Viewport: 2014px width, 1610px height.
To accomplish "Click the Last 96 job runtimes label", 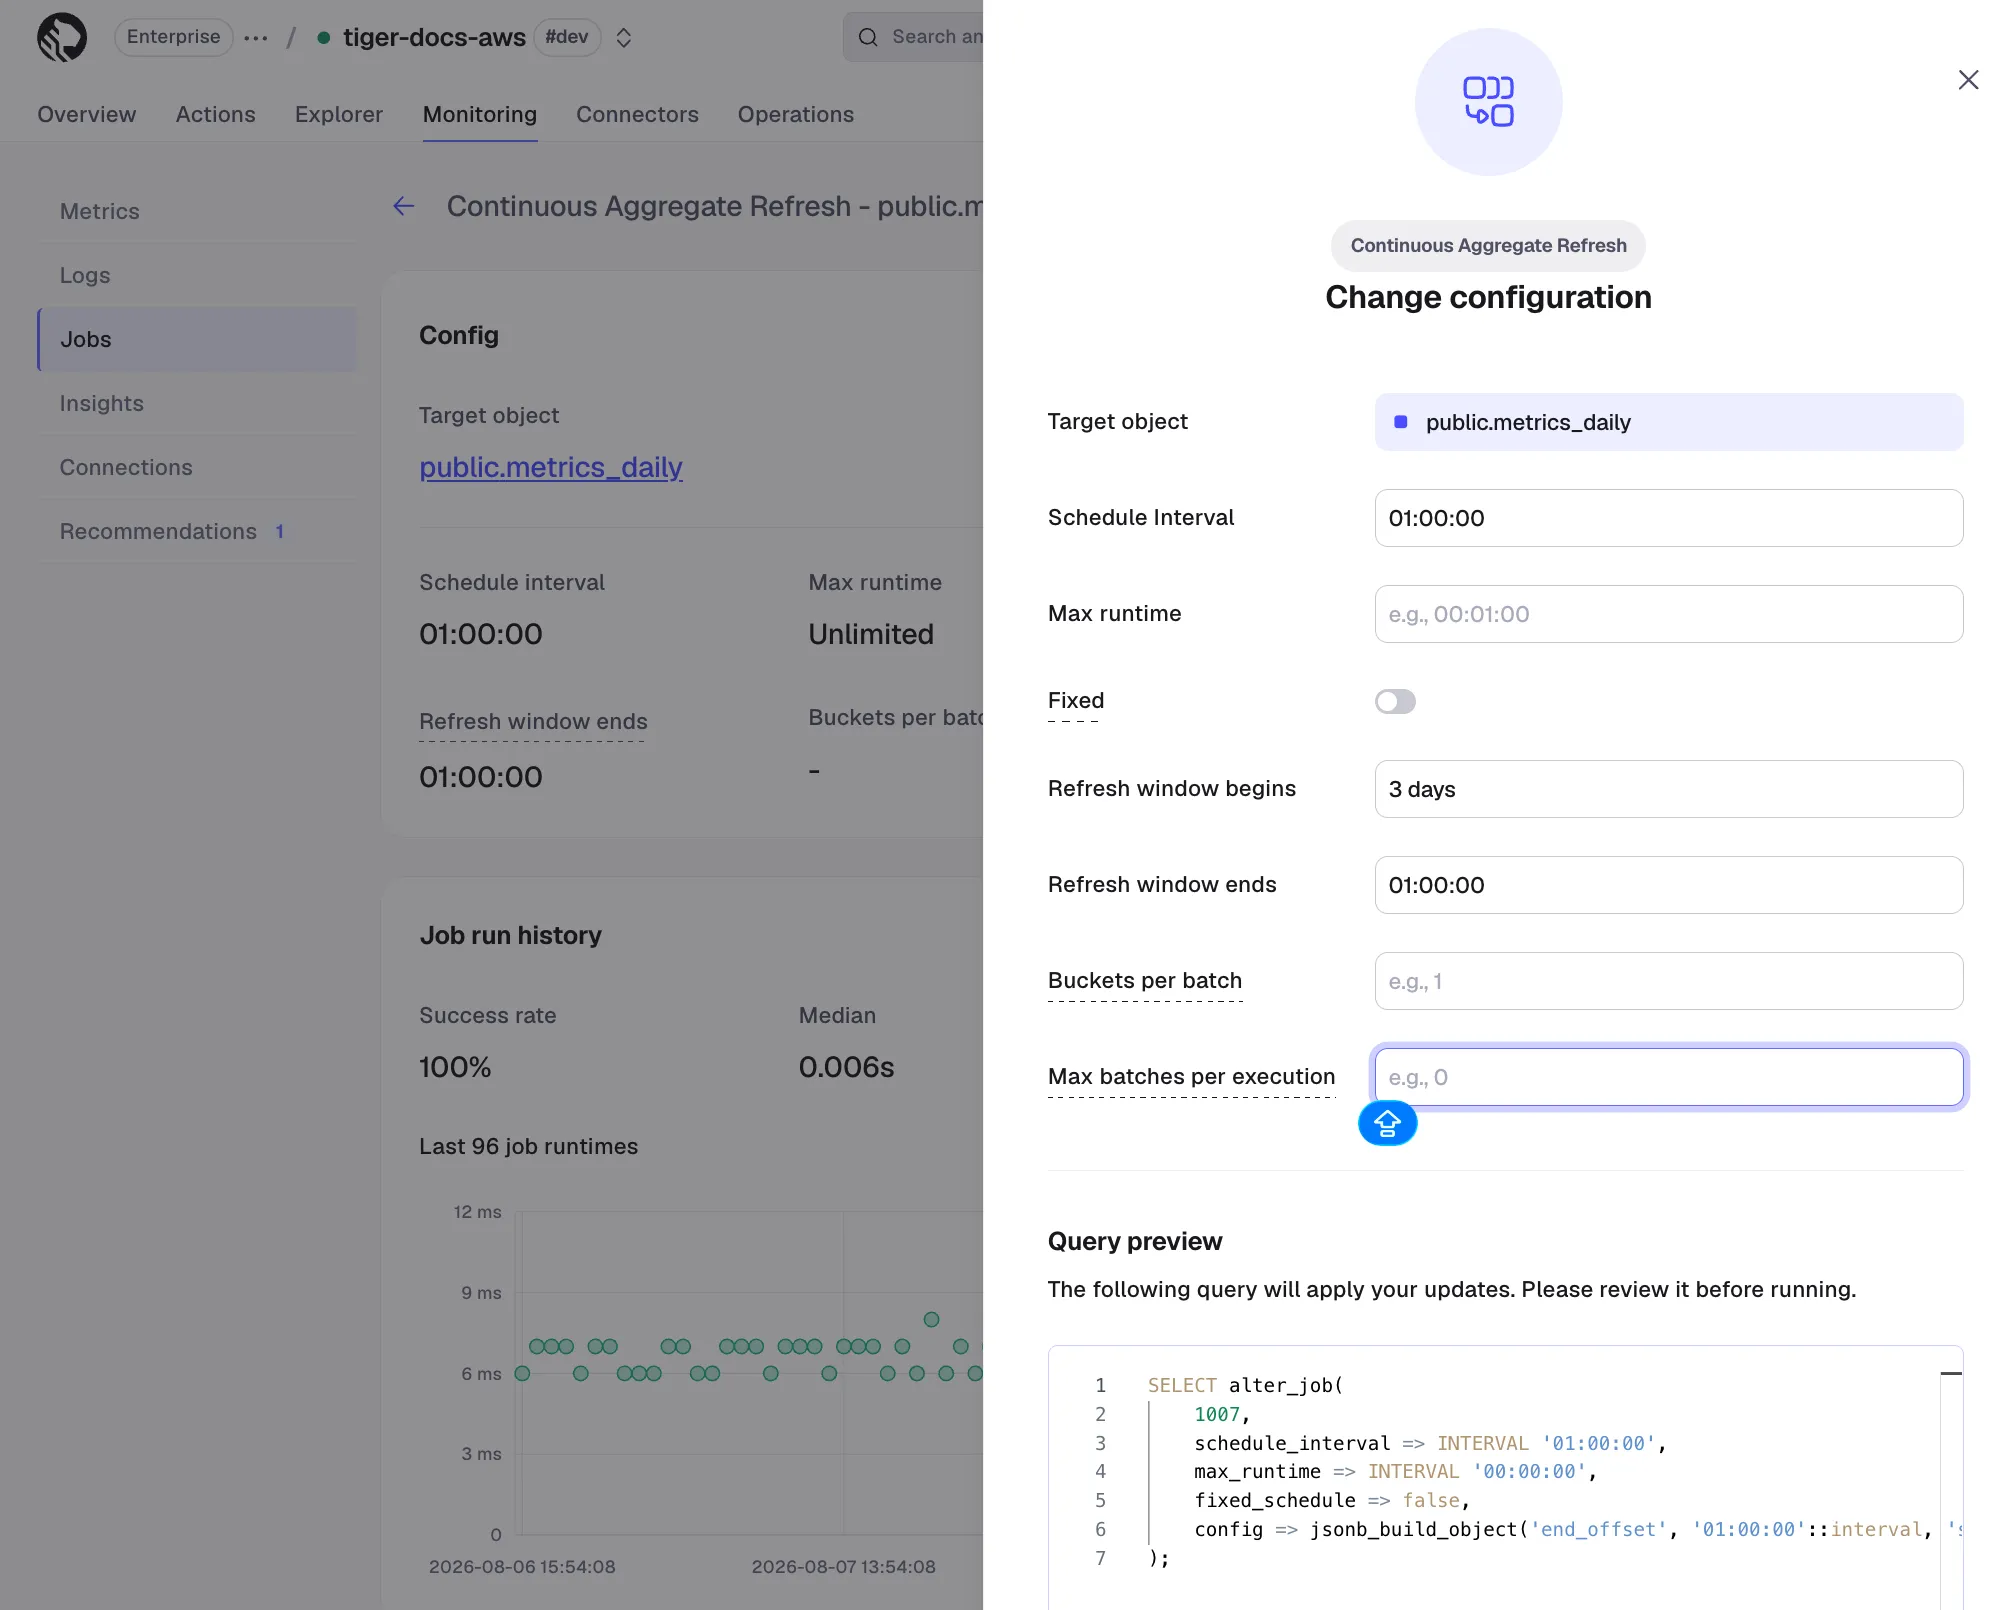I will 528,1146.
